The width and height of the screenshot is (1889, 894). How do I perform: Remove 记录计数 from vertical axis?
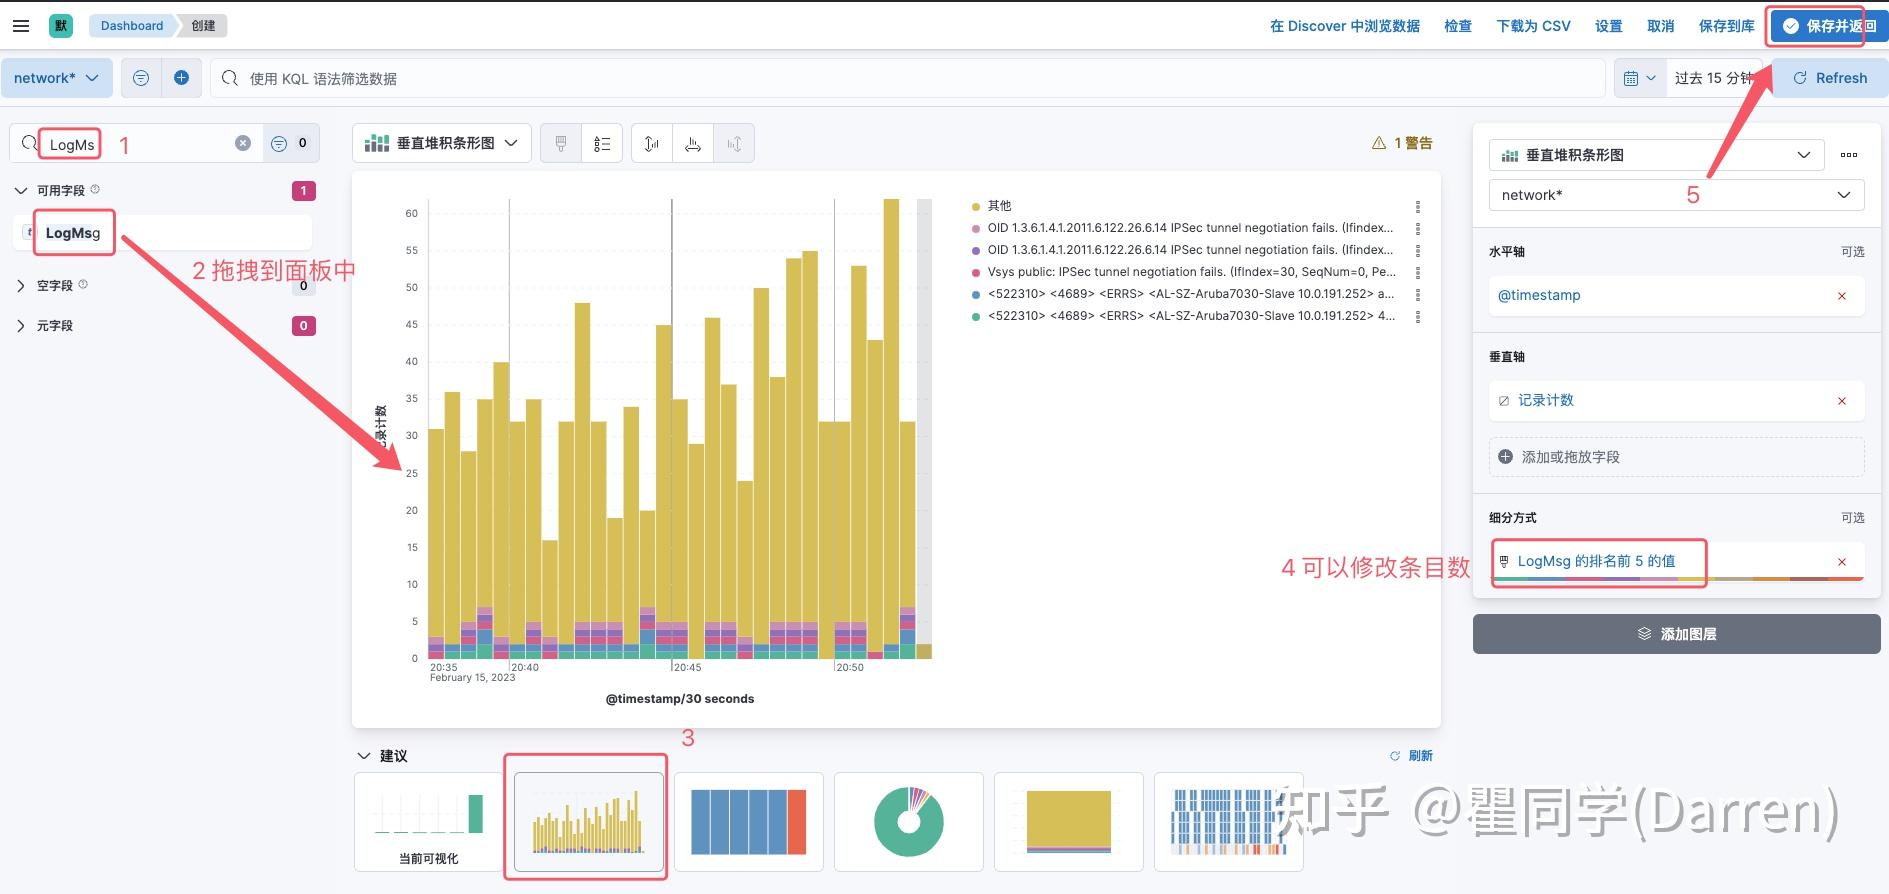coord(1842,401)
